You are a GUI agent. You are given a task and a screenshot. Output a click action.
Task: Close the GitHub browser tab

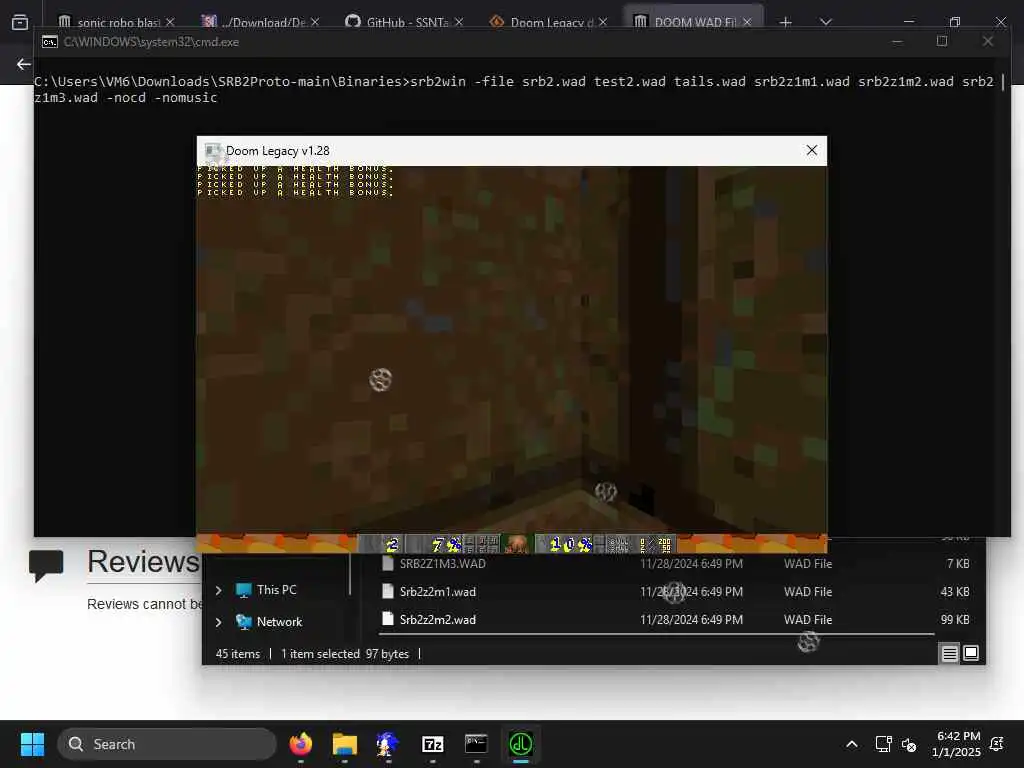pos(459,22)
